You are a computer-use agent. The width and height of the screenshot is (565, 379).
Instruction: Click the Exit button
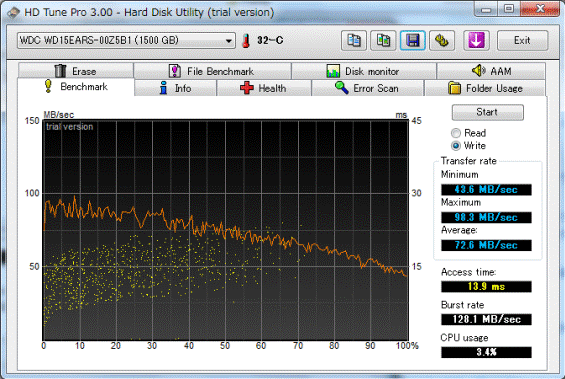pyautogui.click(x=522, y=40)
